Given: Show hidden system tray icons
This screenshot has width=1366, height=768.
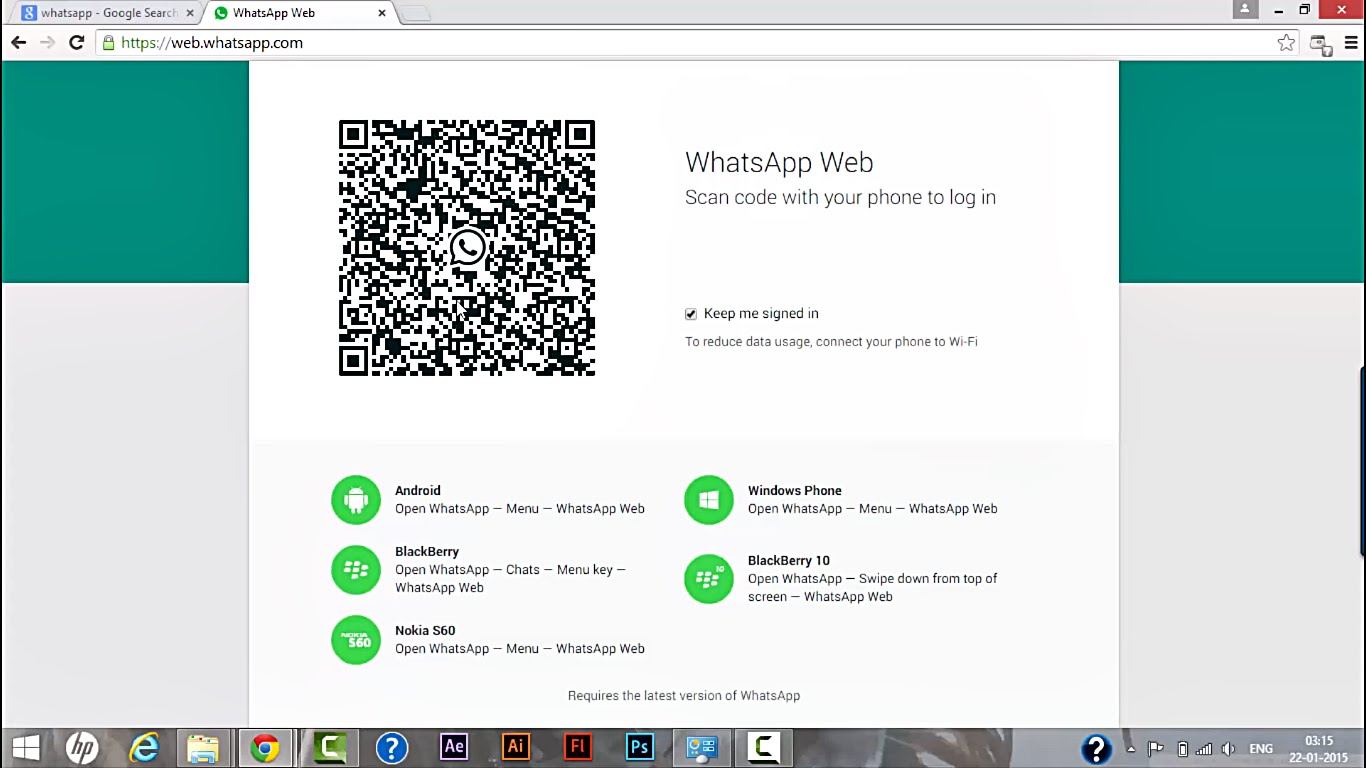Looking at the screenshot, I should [1131, 749].
